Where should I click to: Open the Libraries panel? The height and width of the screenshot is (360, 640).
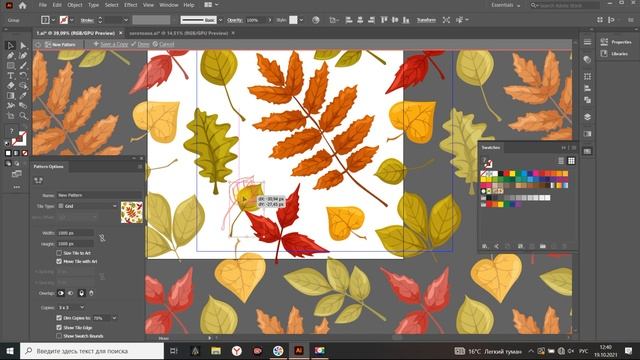point(615,53)
